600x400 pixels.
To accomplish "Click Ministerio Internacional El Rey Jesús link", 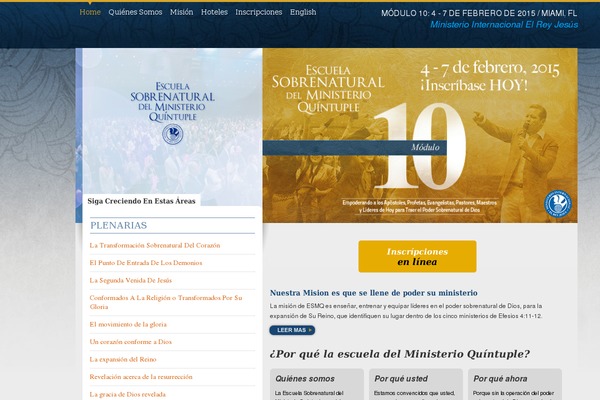I will pyautogui.click(x=504, y=25).
